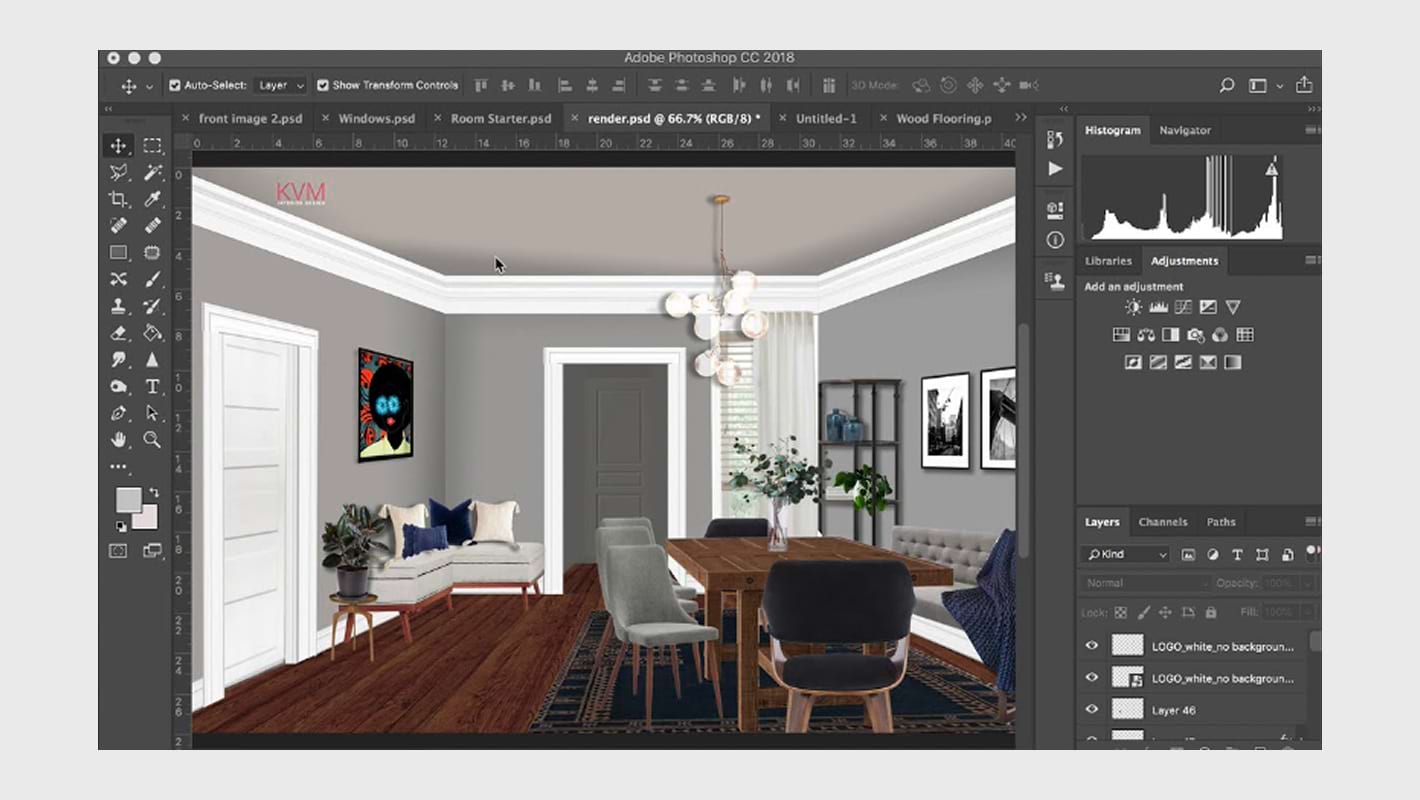The height and width of the screenshot is (800, 1420).
Task: Pick the Magic Wand tool
Action: (x=152, y=172)
